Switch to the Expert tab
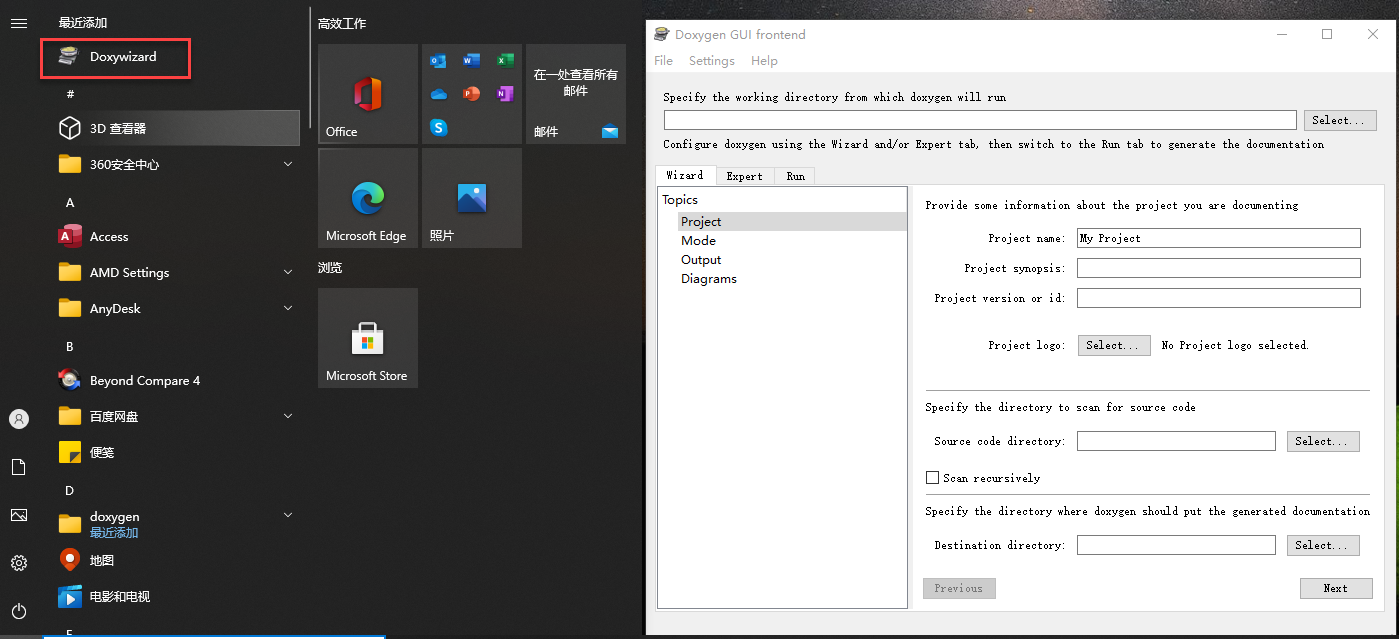The height and width of the screenshot is (639, 1399). click(x=744, y=176)
